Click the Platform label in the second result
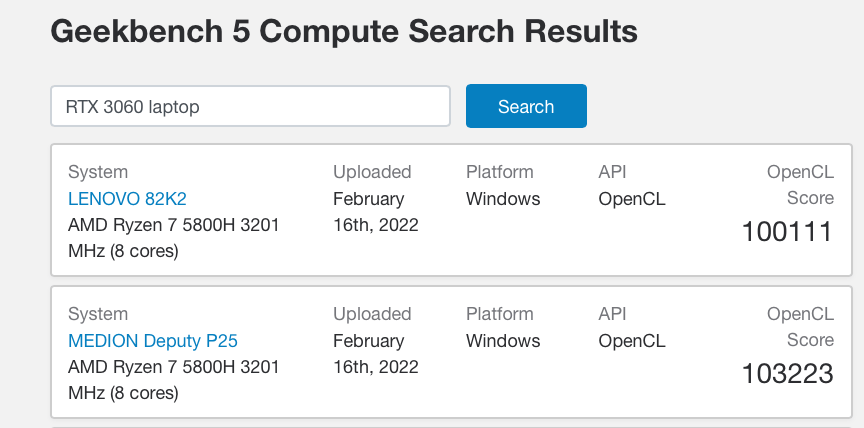The height and width of the screenshot is (428, 864). (x=500, y=314)
